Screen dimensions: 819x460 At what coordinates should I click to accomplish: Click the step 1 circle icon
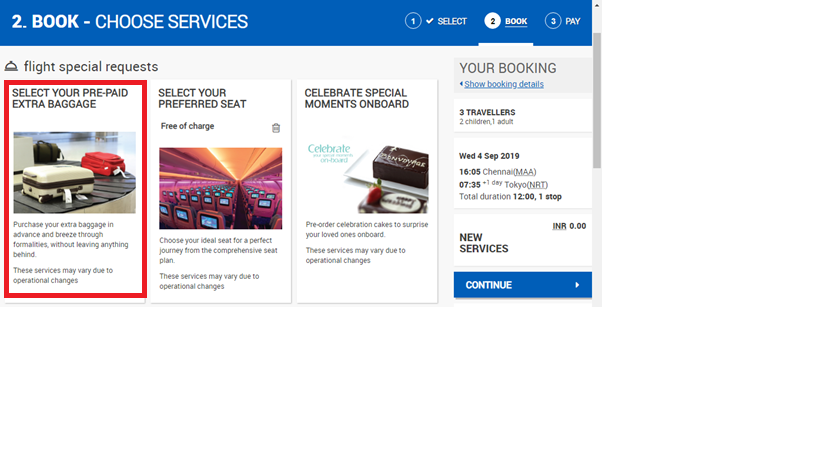pos(412,21)
